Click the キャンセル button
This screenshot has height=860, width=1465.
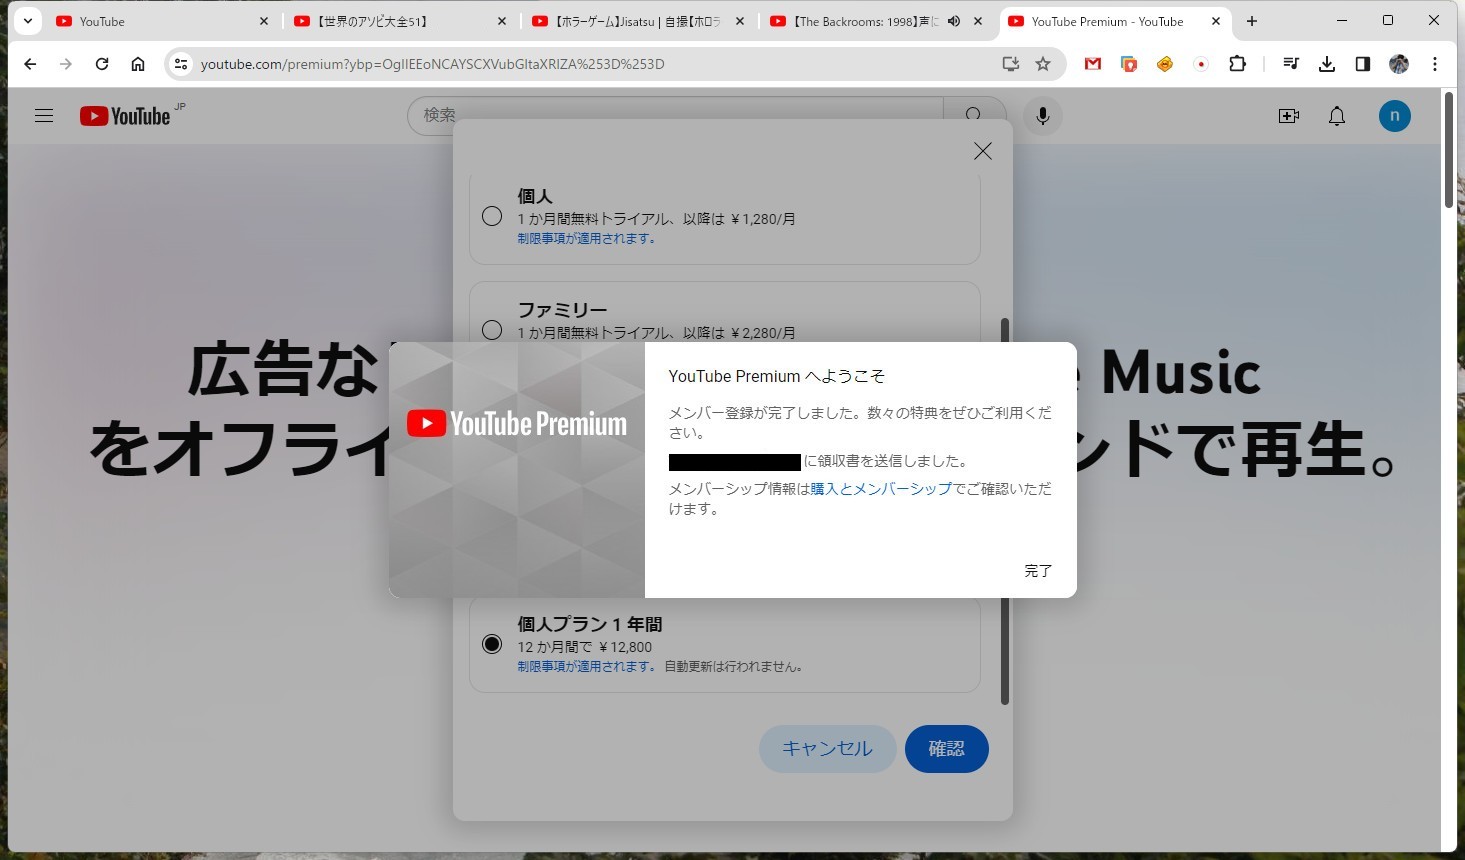tap(827, 749)
